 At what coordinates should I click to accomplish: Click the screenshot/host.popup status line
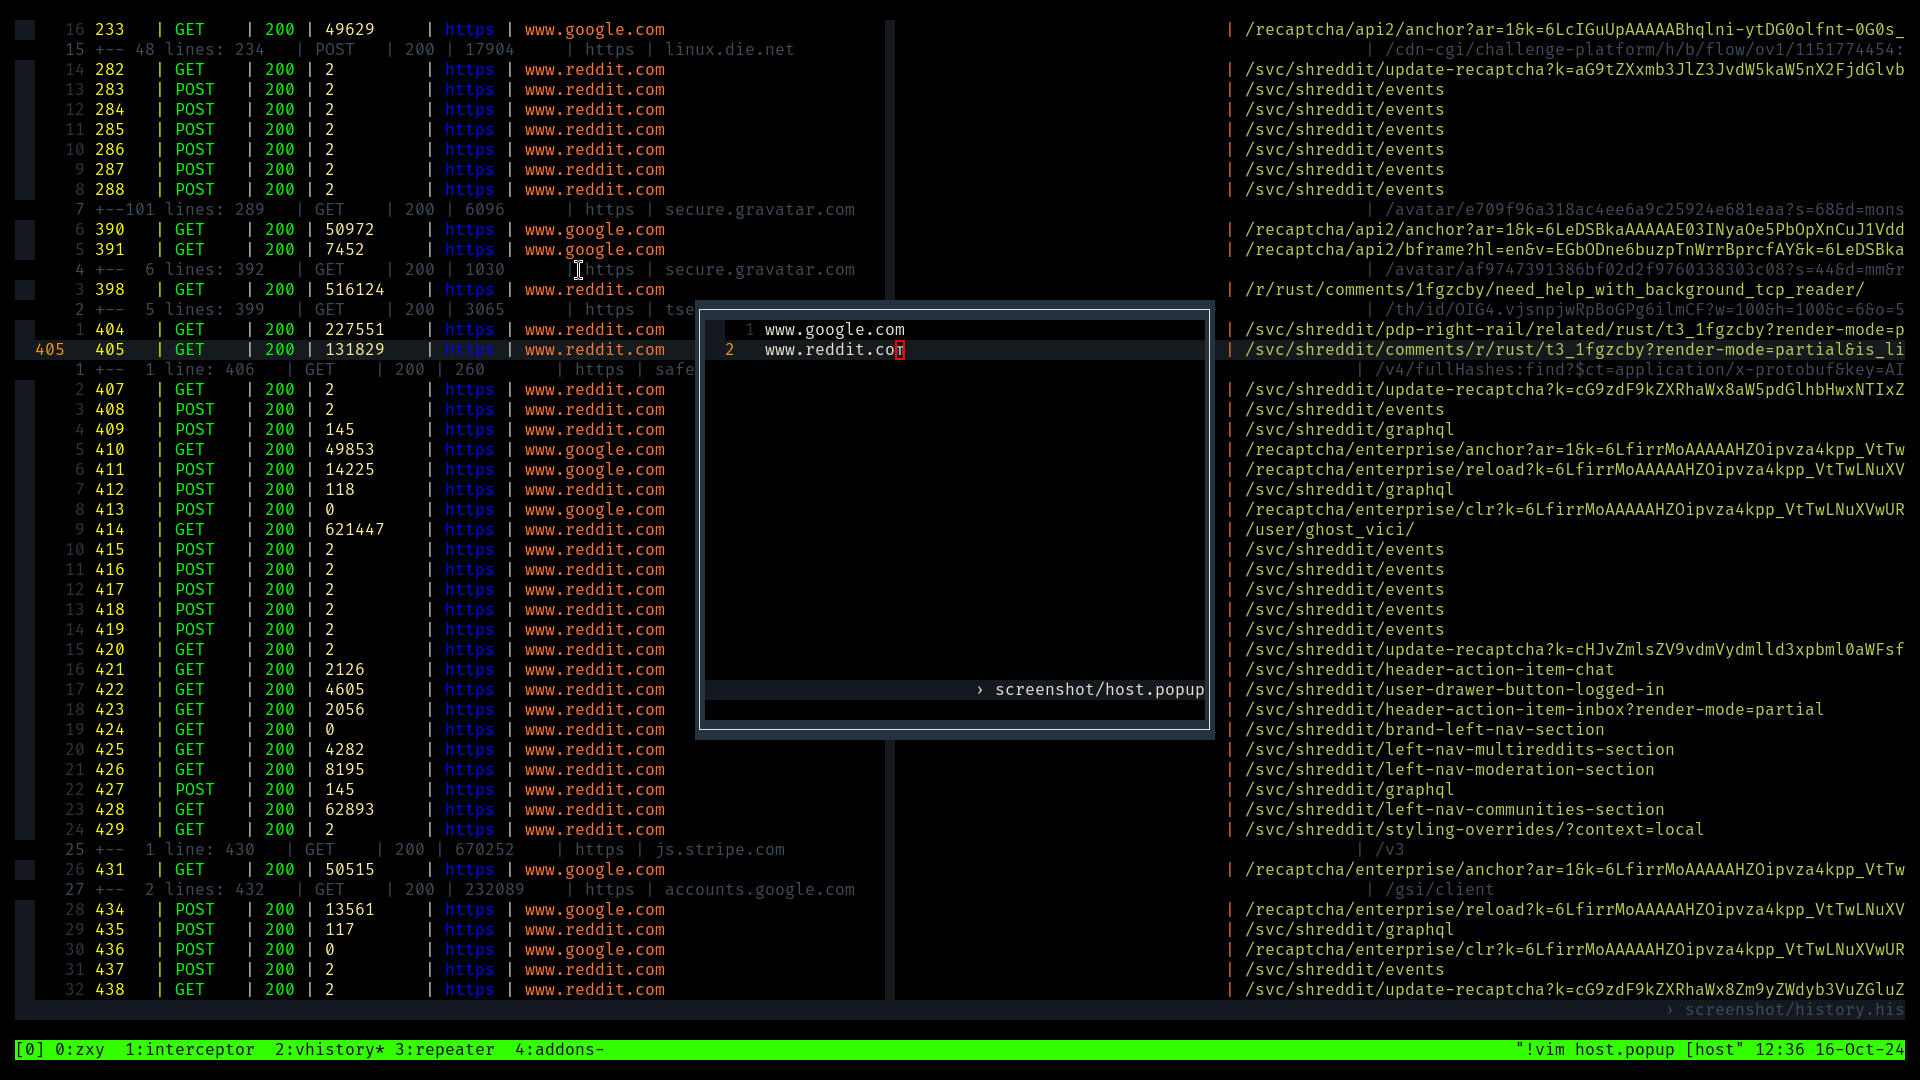click(1098, 689)
